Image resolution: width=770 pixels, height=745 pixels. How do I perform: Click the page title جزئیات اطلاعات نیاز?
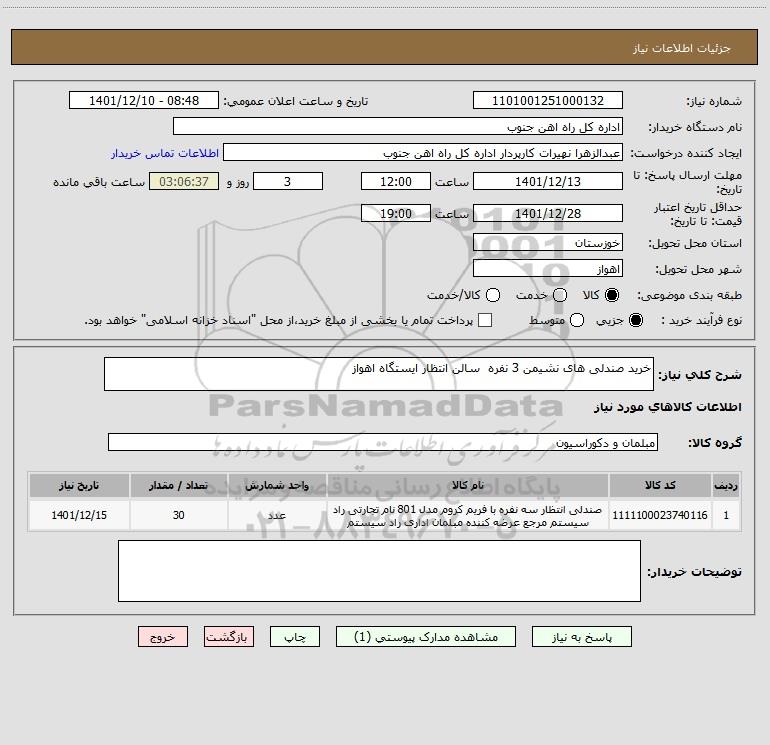(682, 48)
